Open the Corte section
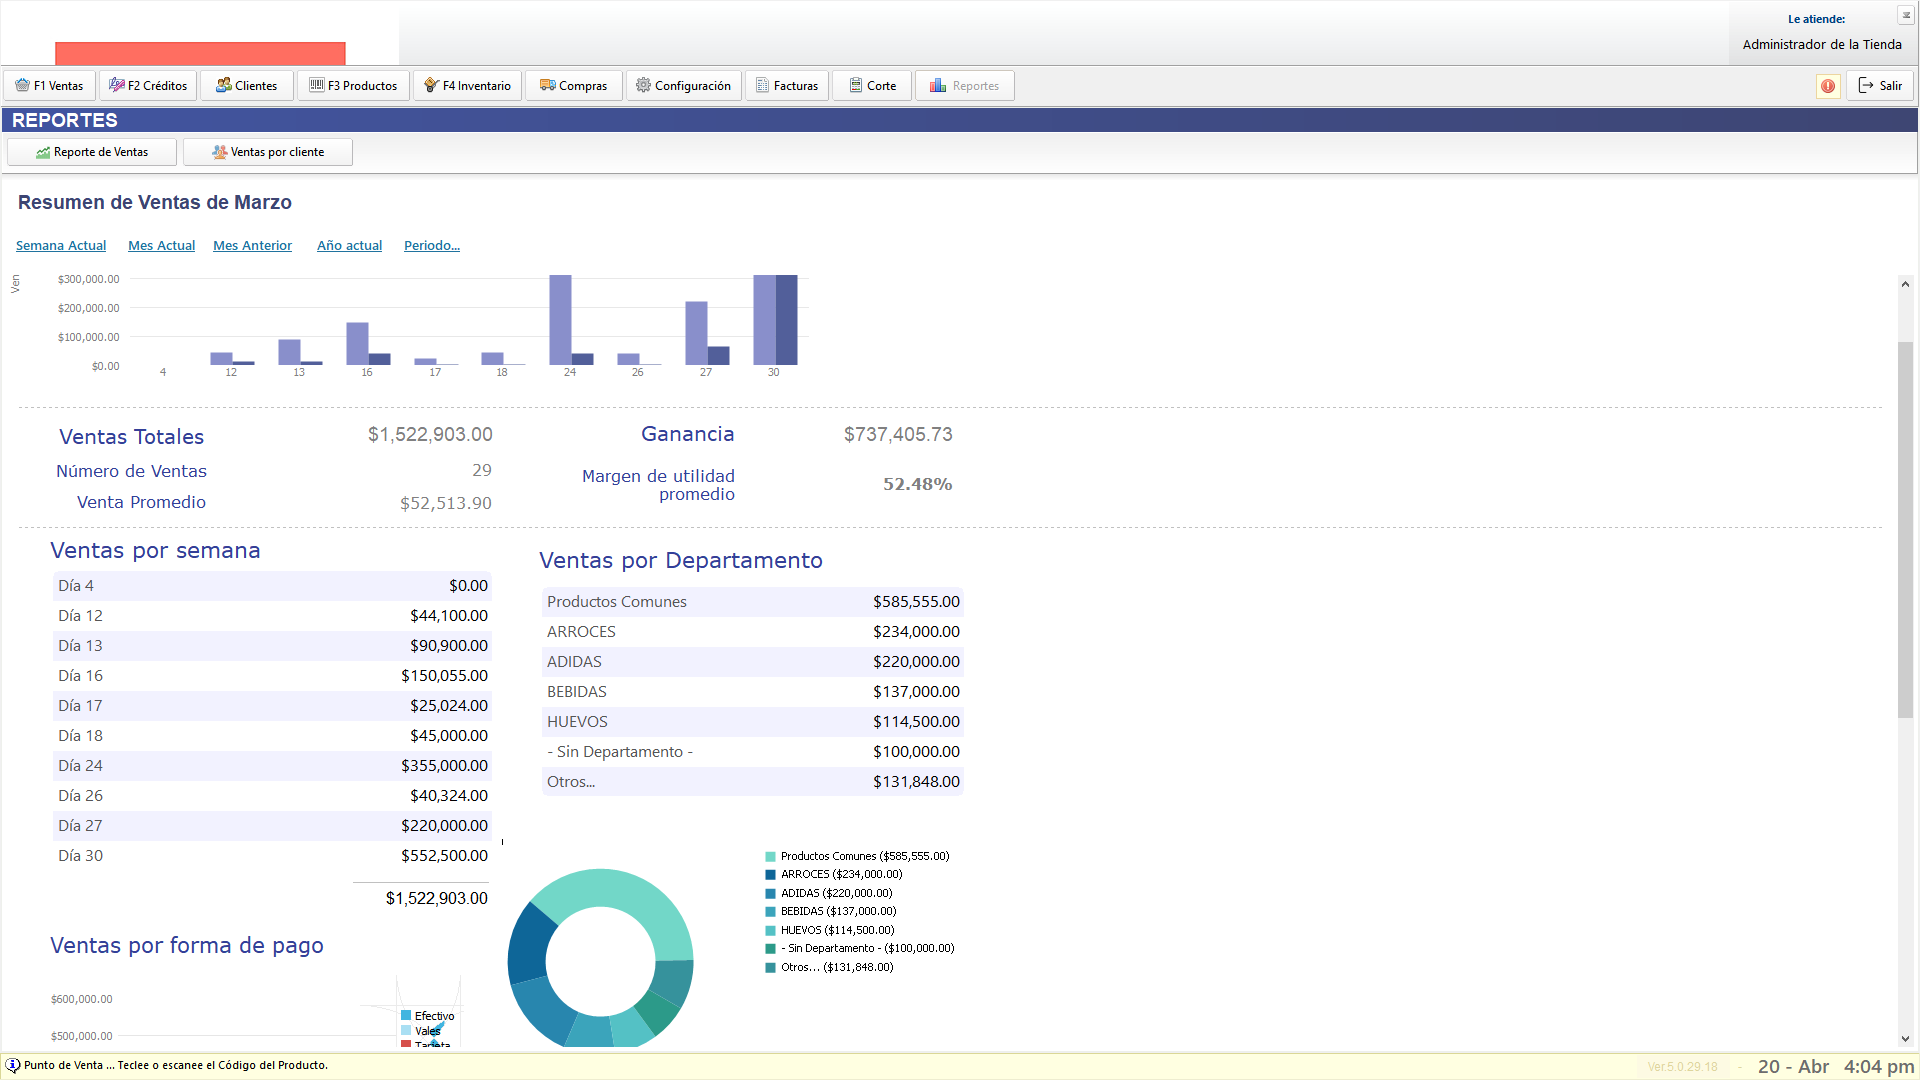The image size is (1920, 1080). coord(872,86)
